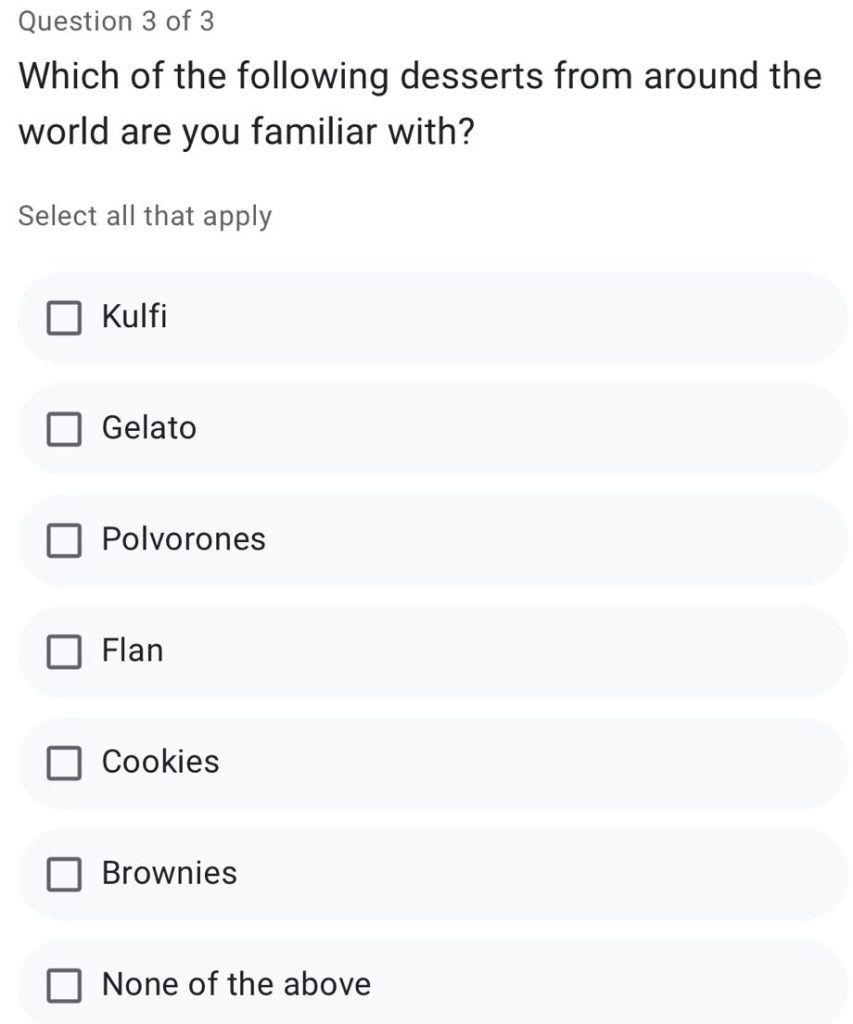Click the desserts question heading text

(x=420, y=103)
